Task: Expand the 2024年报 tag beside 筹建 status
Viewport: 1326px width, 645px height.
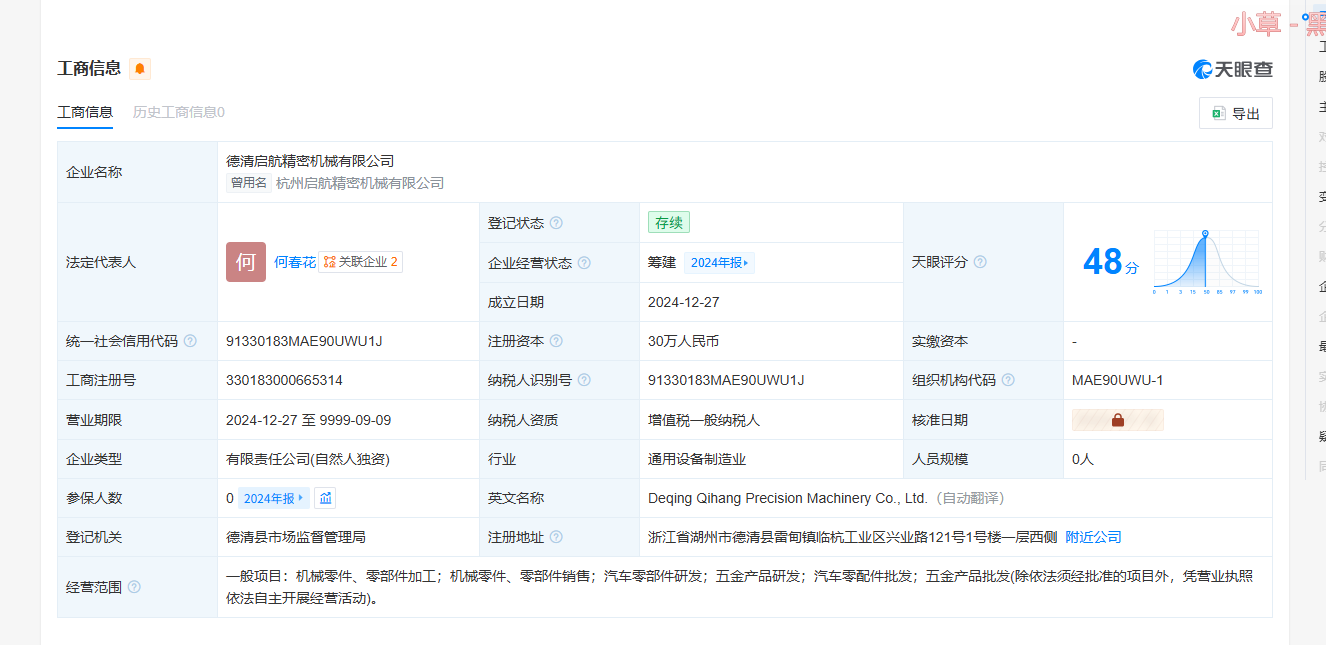Action: click(x=719, y=263)
